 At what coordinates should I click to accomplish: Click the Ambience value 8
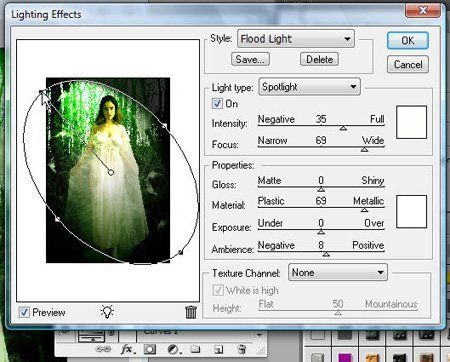[x=321, y=245]
